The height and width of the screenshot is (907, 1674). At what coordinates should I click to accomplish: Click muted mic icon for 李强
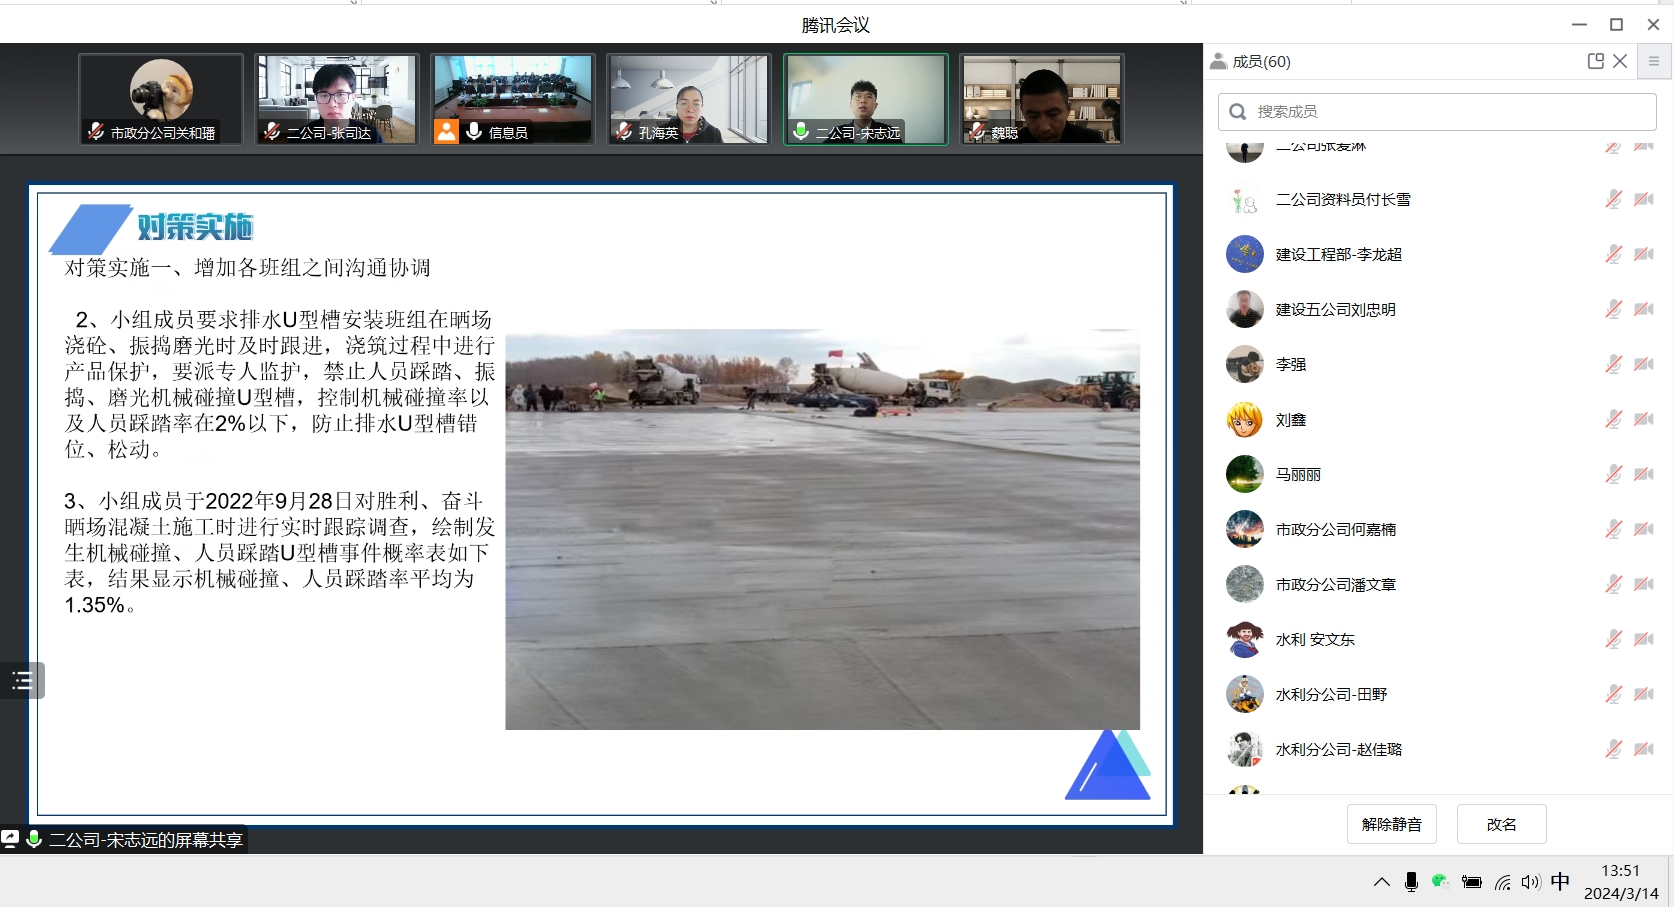pos(1613,364)
